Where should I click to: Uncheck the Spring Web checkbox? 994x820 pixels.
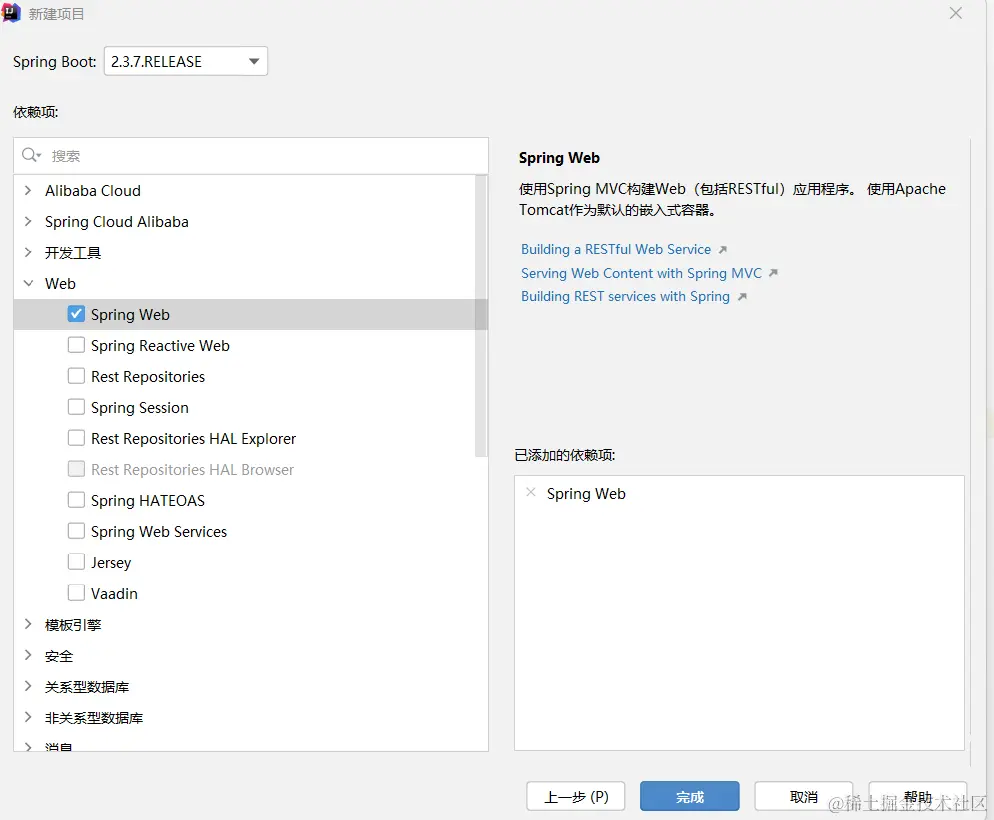(76, 314)
